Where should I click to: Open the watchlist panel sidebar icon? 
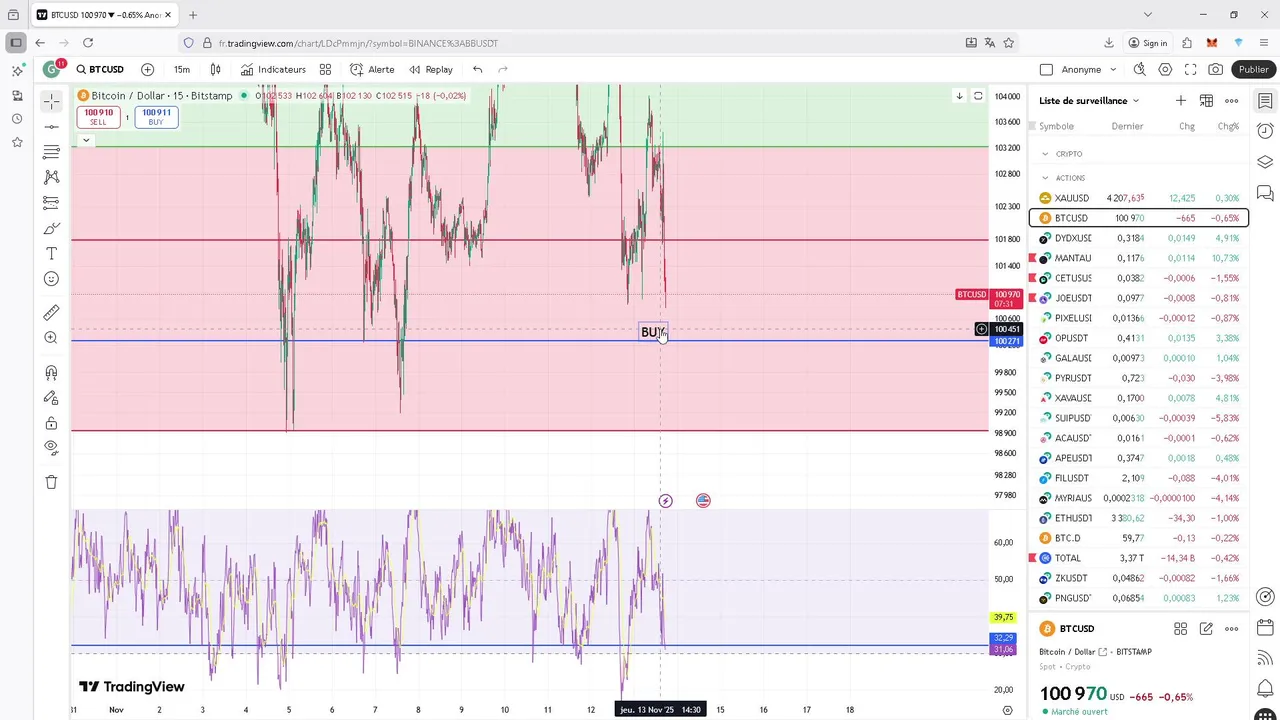click(x=1265, y=101)
